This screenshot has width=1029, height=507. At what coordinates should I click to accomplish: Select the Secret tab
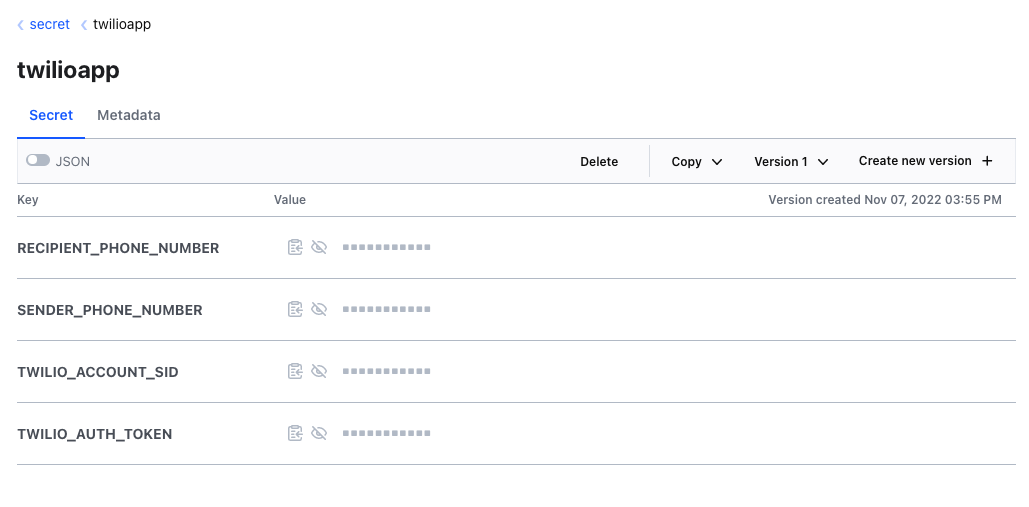[51, 115]
